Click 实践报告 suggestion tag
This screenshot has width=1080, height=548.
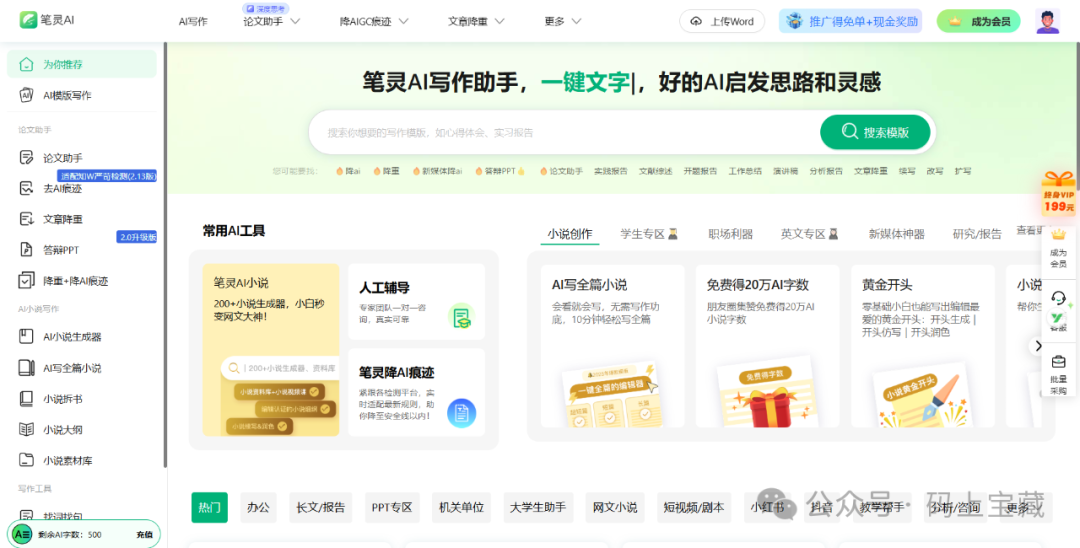tap(611, 171)
